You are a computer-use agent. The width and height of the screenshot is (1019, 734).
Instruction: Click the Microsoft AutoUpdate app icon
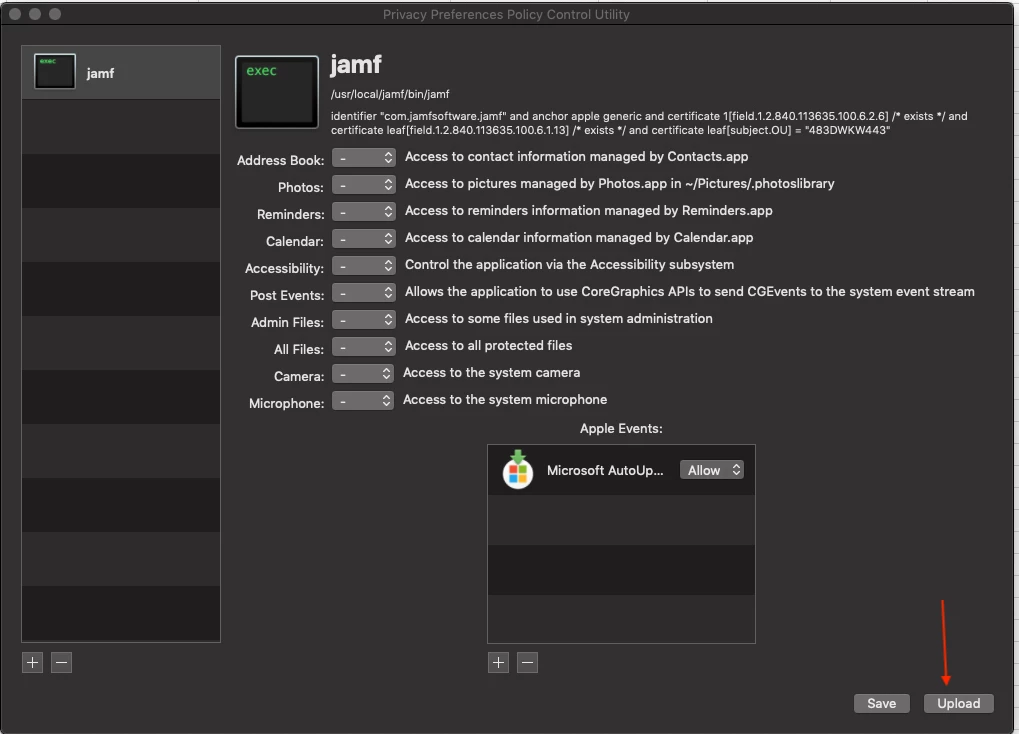click(x=518, y=469)
